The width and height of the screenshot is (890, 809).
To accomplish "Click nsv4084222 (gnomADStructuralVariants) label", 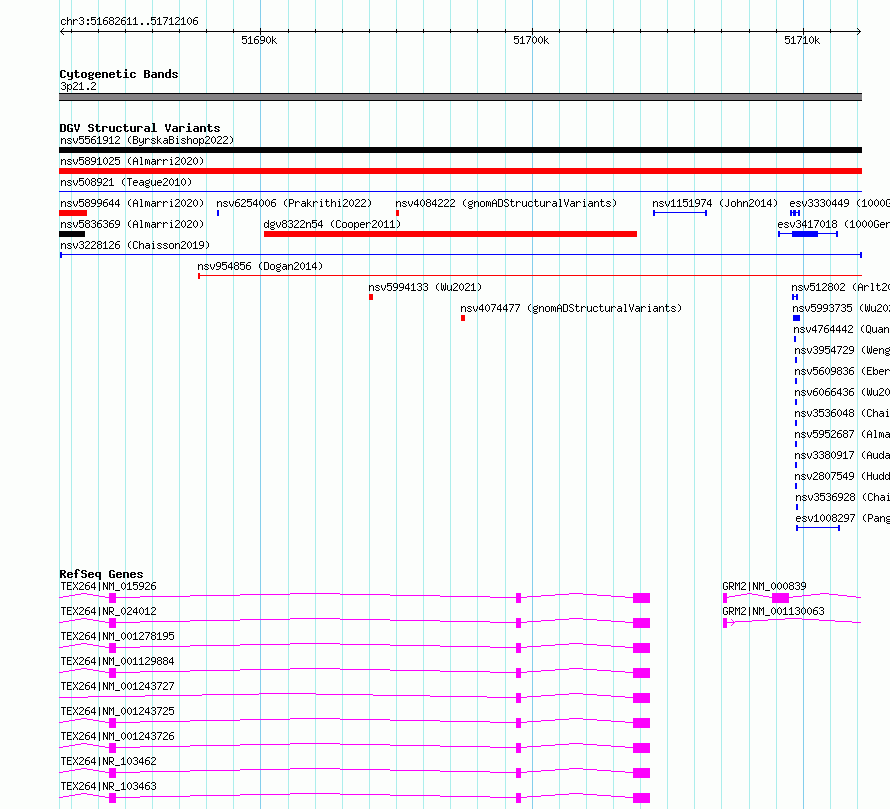I will pyautogui.click(x=506, y=203).
